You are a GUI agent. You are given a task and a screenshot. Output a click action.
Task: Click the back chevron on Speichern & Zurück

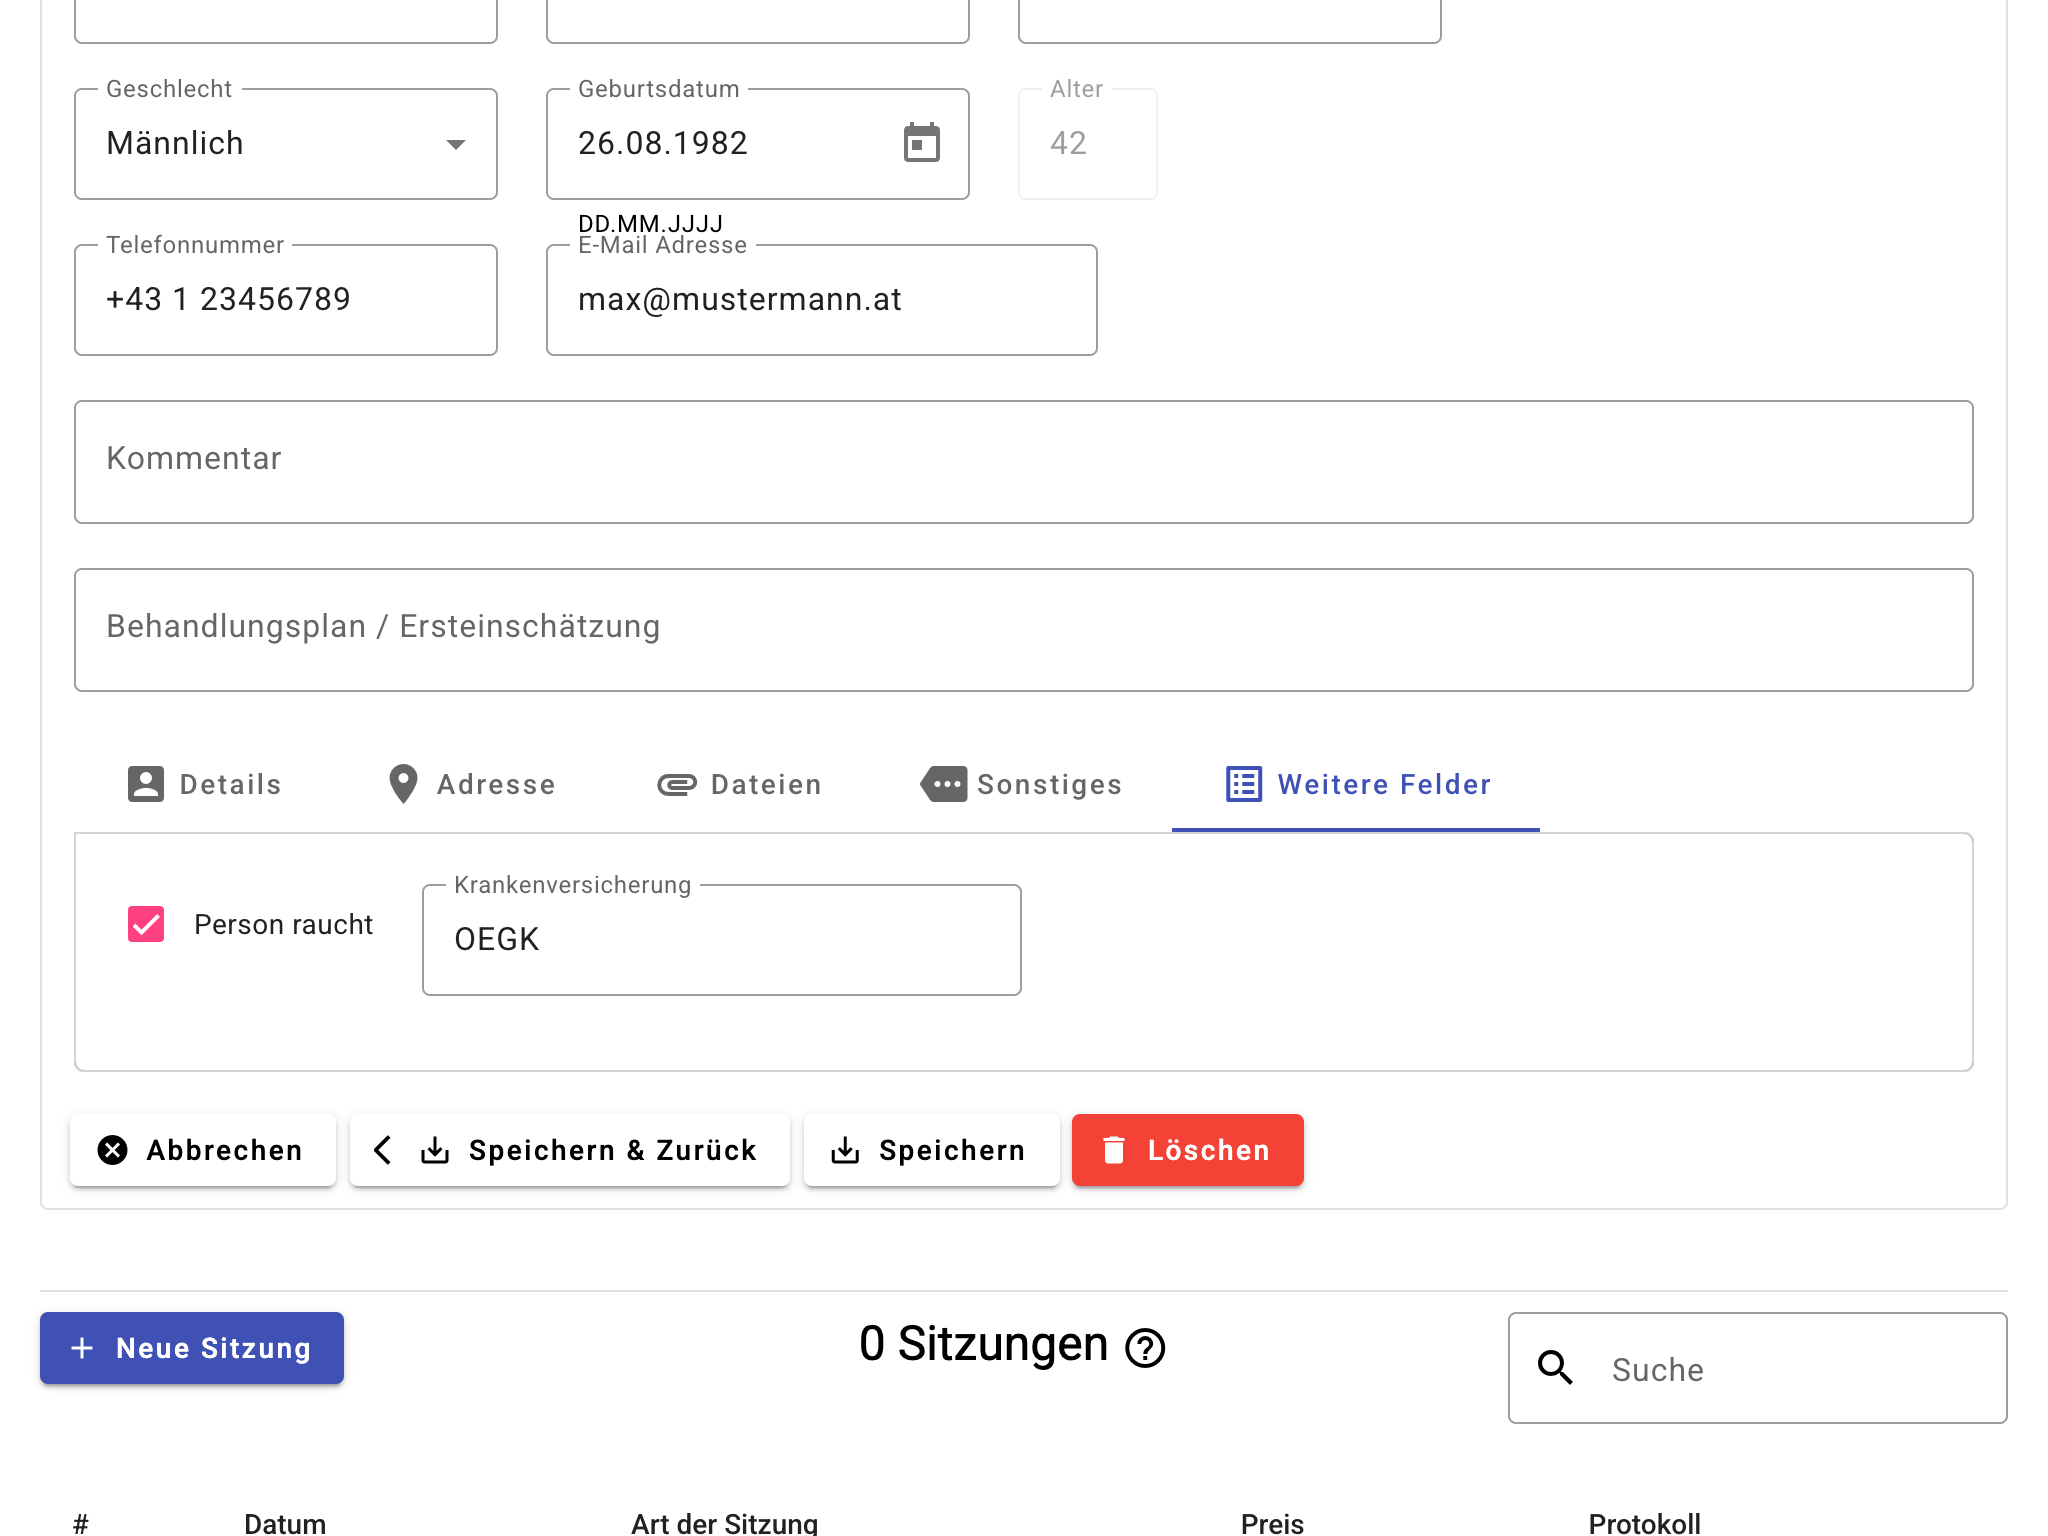[x=382, y=1150]
